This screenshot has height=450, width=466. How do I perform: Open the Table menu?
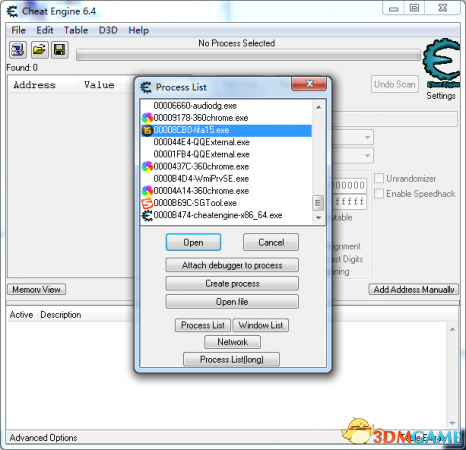coord(76,30)
